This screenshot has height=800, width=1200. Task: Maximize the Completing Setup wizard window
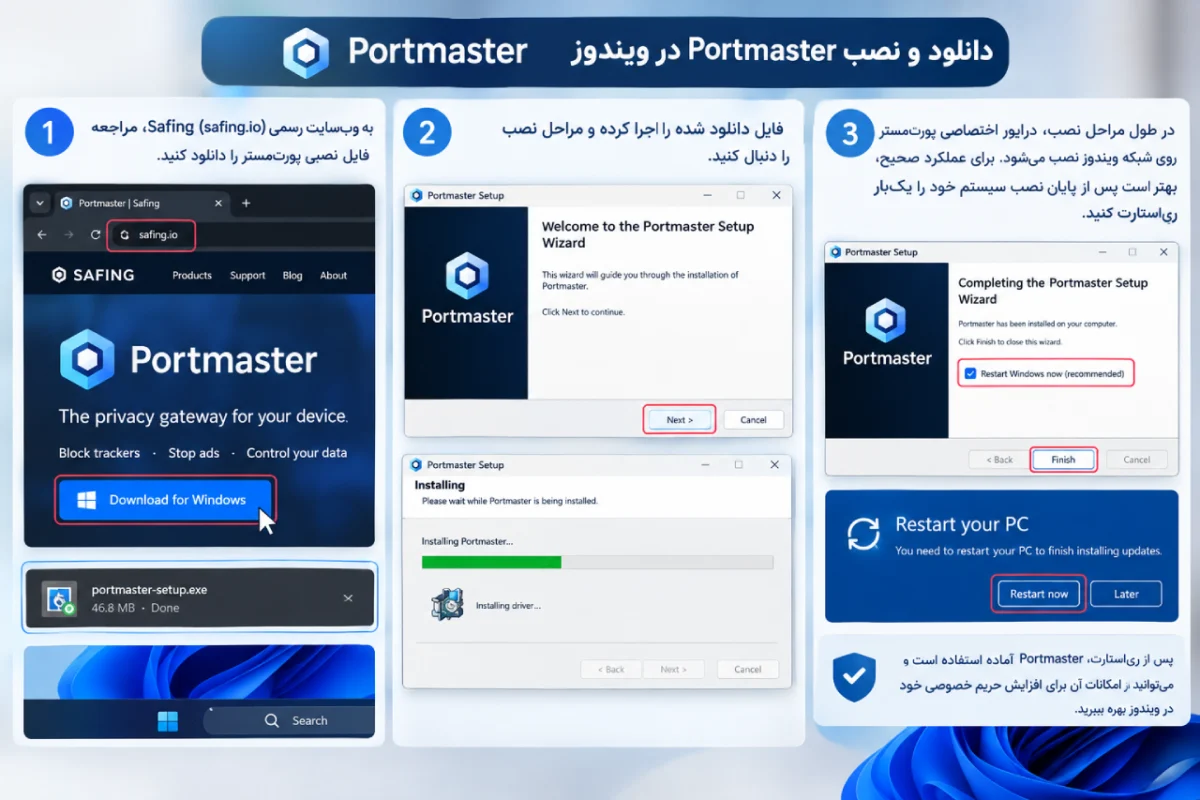tap(1132, 252)
